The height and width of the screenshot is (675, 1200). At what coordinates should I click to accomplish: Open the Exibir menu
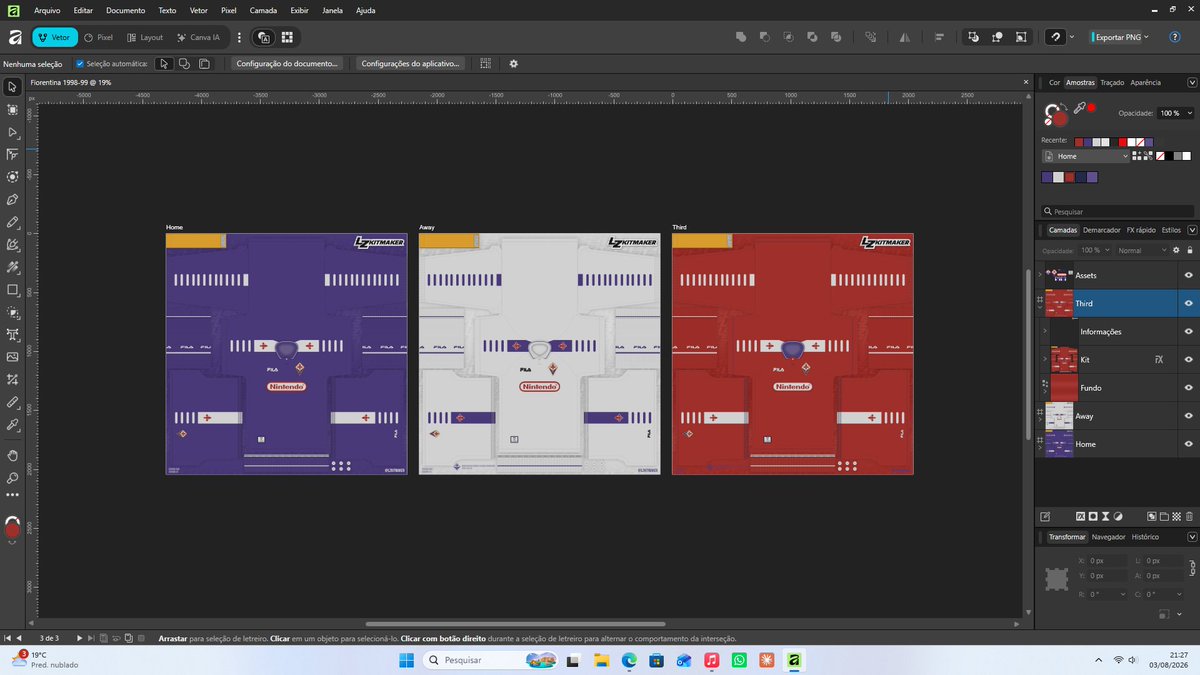(299, 10)
